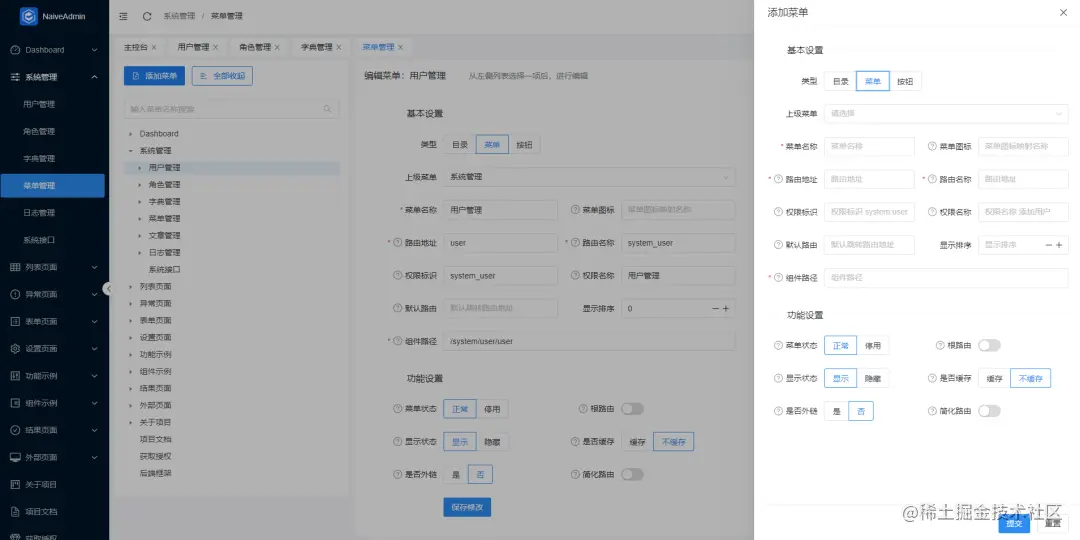Image resolution: width=1080 pixels, height=540 pixels.
Task: Click the 外部页面 monitor icon in sidebar
Action: coord(15,457)
